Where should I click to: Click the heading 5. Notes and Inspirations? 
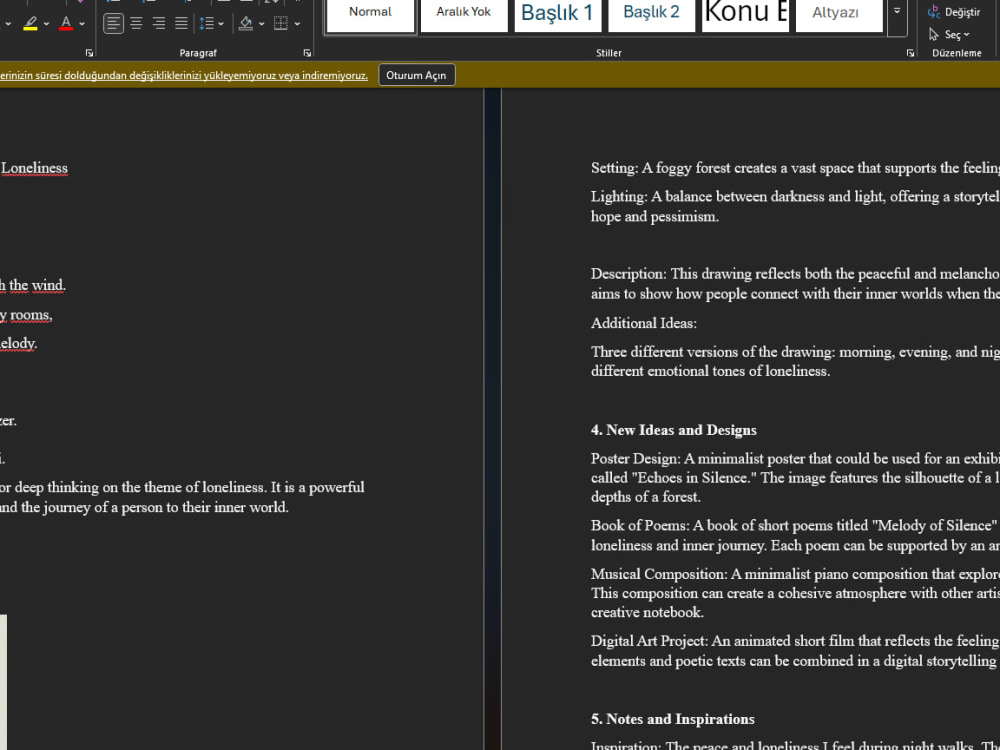[x=672, y=719]
